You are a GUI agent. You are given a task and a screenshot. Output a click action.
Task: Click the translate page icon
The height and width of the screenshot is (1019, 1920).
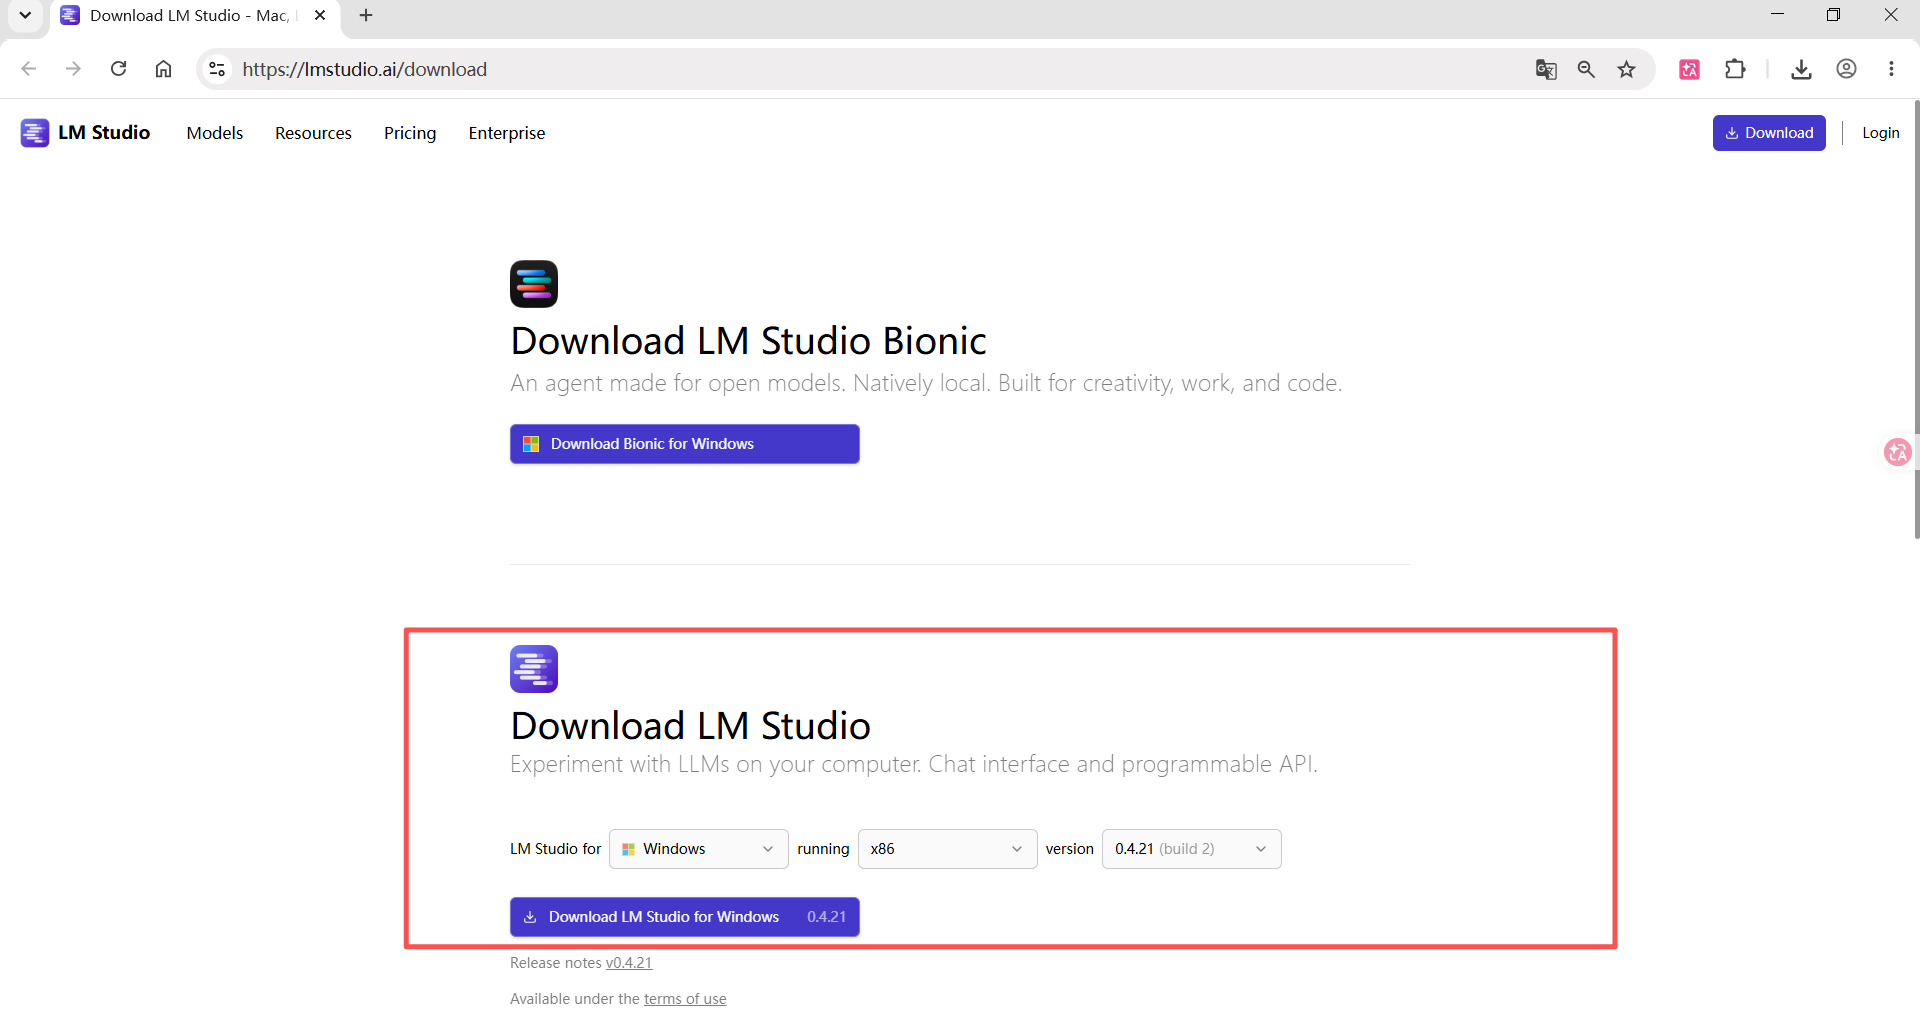point(1546,69)
